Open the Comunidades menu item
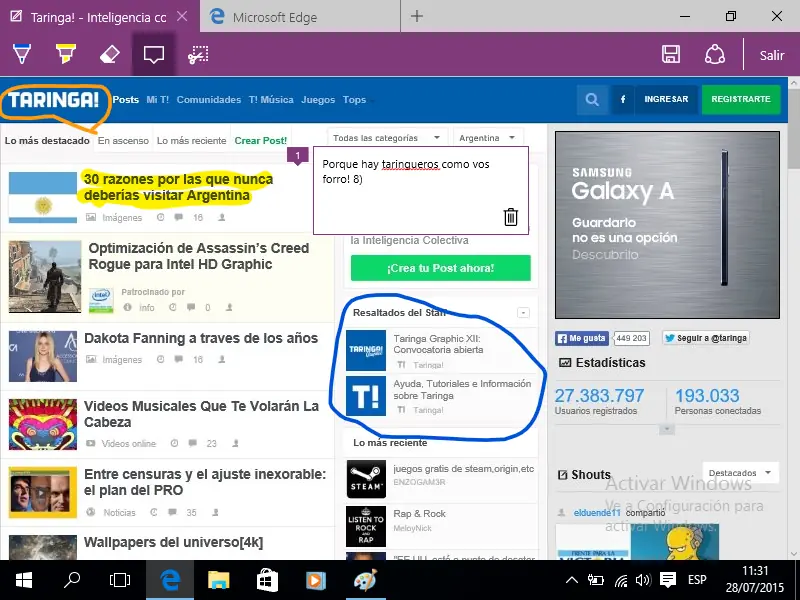The height and width of the screenshot is (600, 800). [209, 99]
